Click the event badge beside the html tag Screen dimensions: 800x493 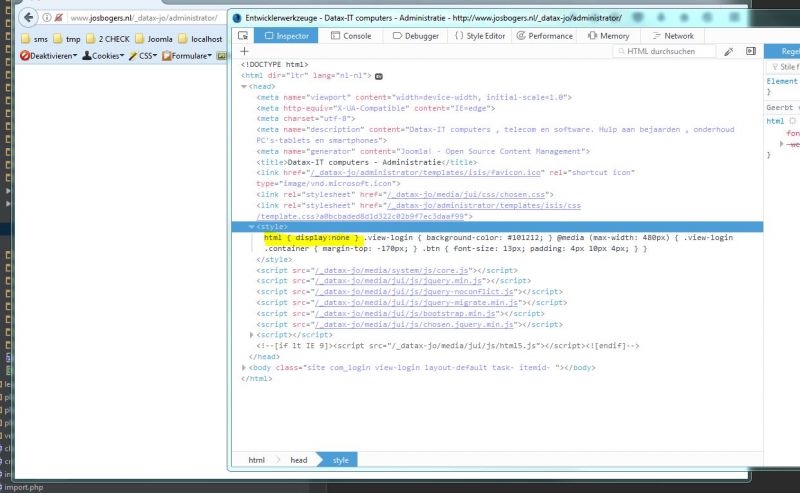pos(379,76)
